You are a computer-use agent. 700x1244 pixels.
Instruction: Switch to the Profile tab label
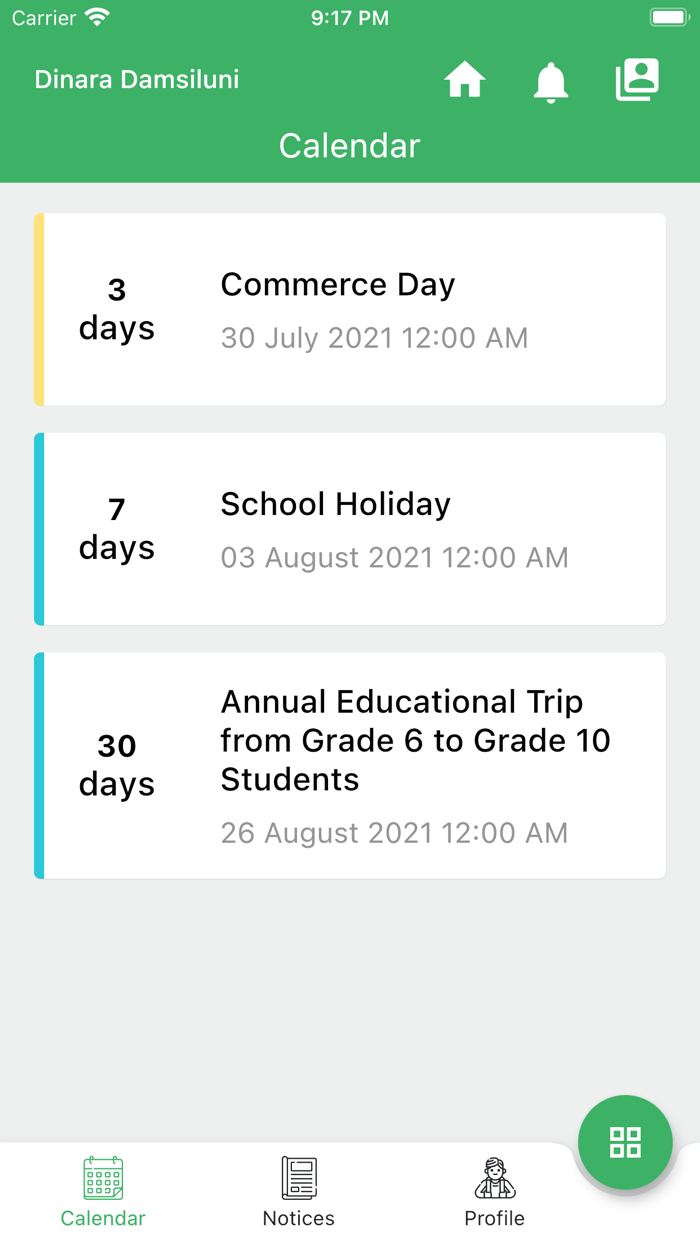(x=494, y=1218)
